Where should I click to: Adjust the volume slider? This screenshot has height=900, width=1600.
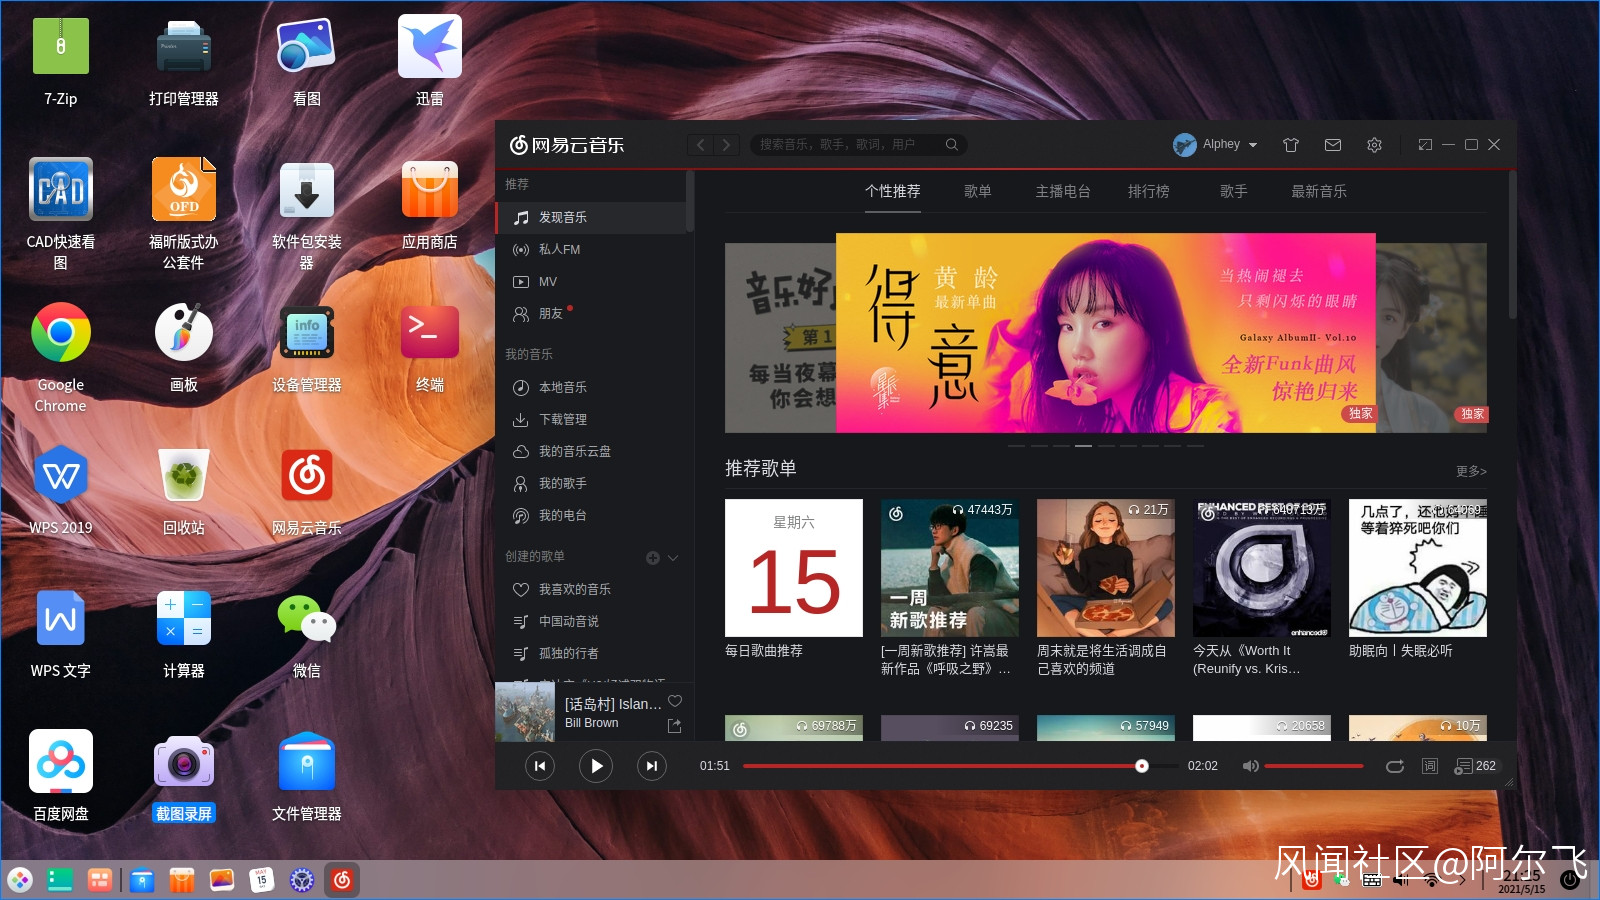pos(1314,766)
